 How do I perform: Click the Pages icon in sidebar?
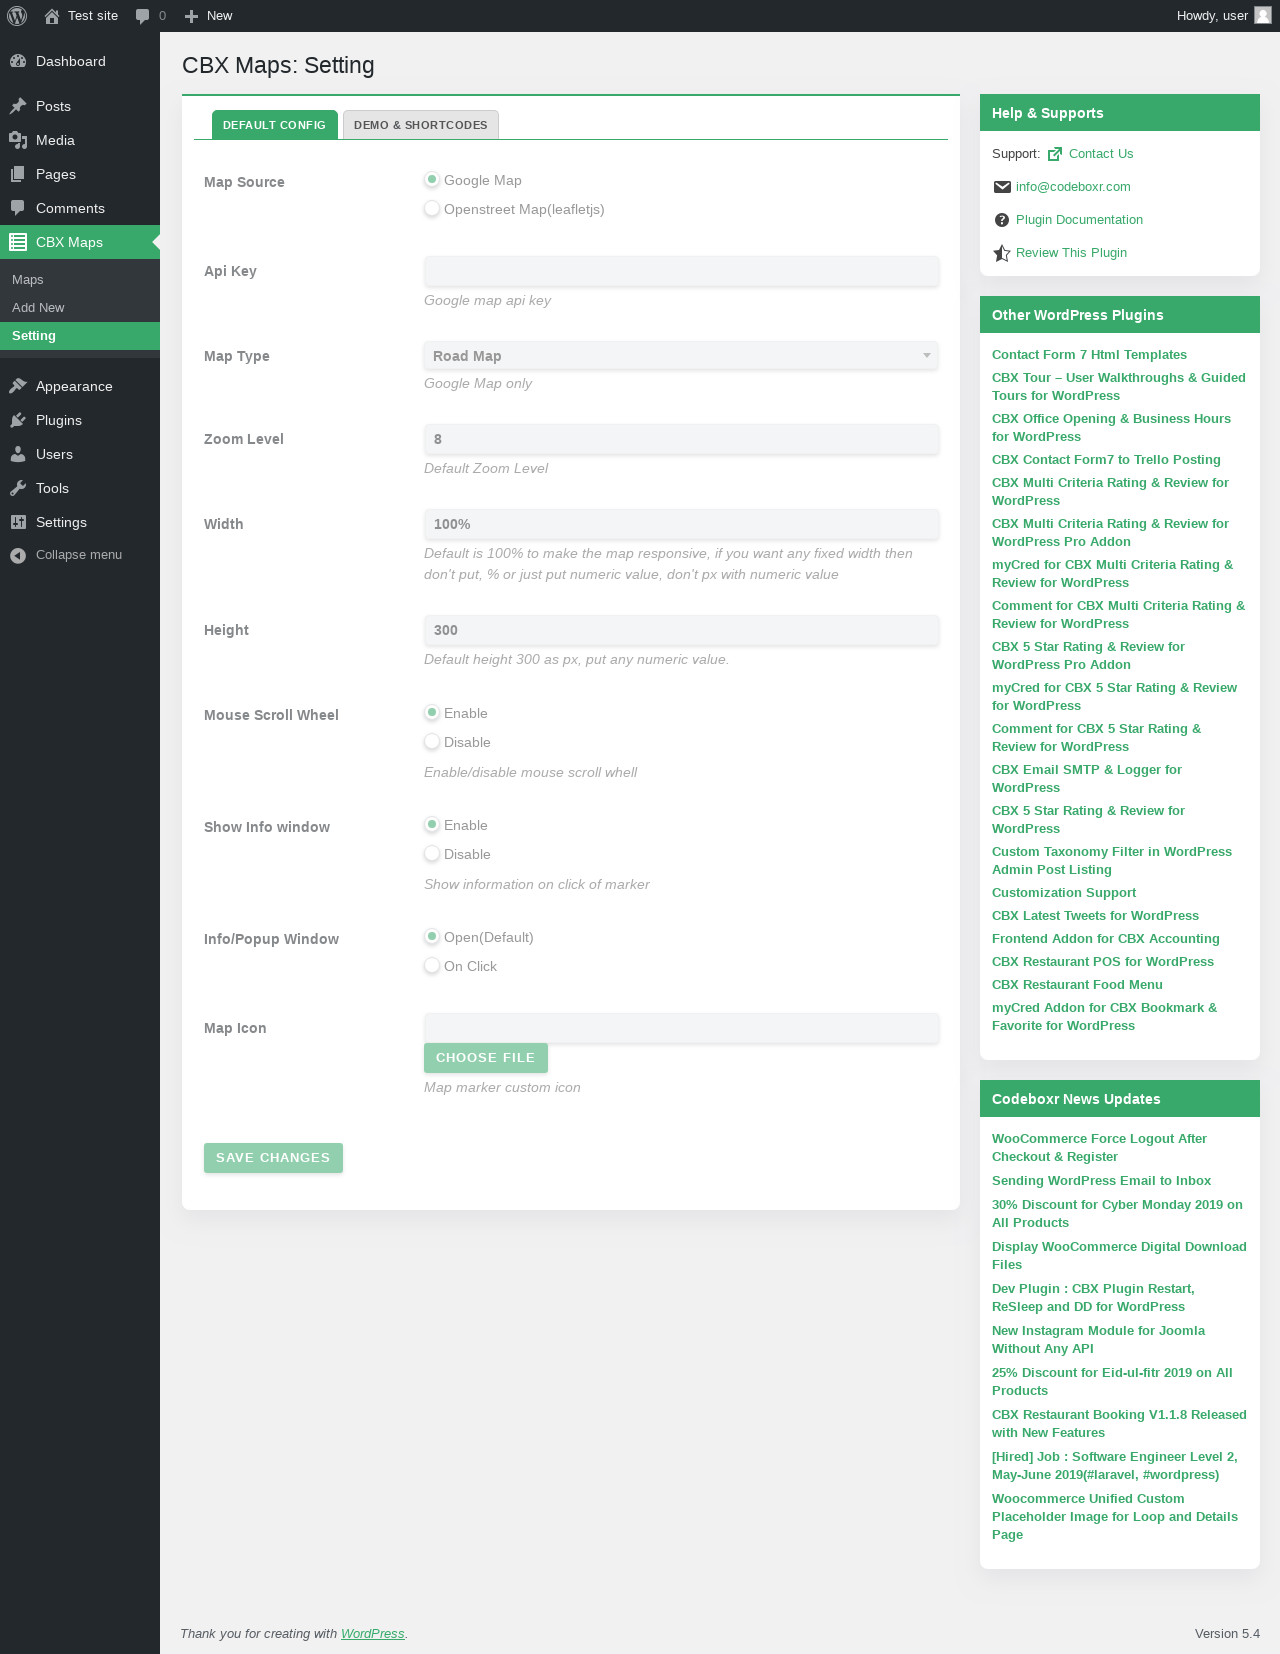(18, 174)
